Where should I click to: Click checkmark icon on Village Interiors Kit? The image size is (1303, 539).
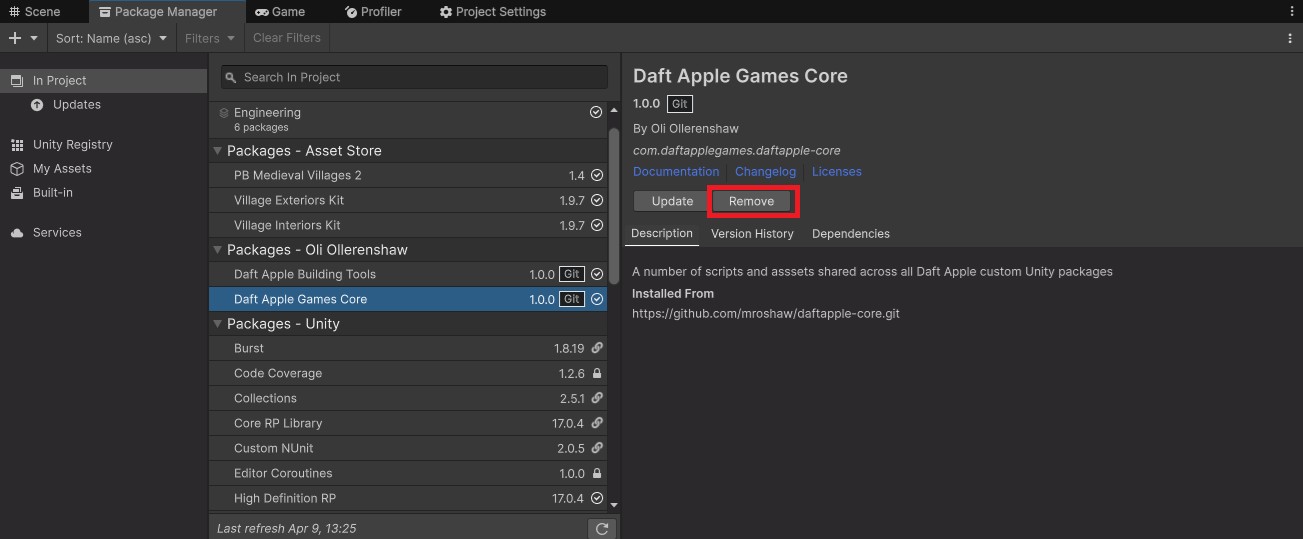point(597,225)
